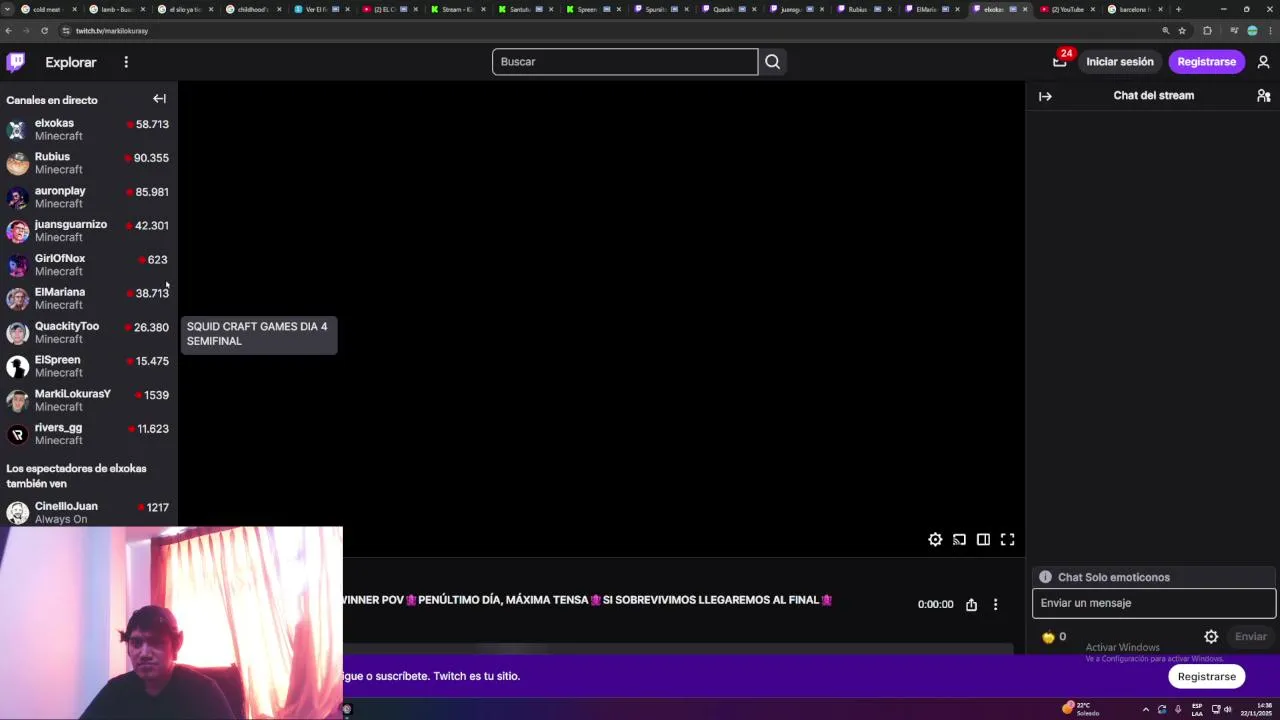This screenshot has height=720, width=1280.
Task: Click the chat message input field
Action: coord(1154,603)
